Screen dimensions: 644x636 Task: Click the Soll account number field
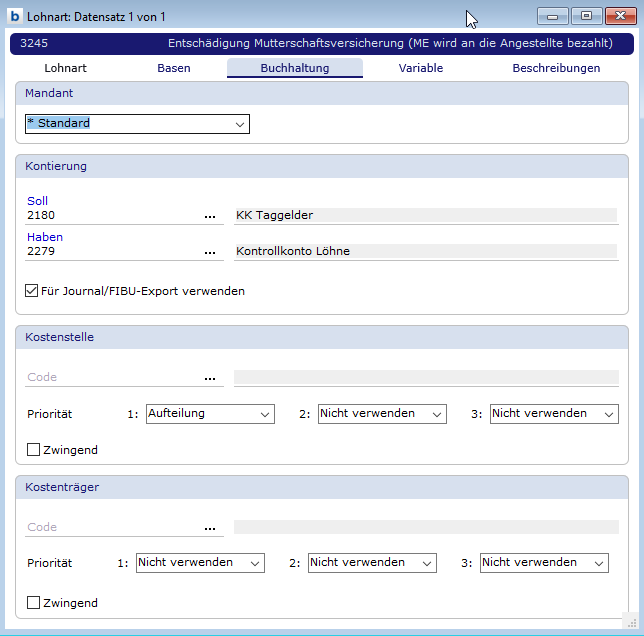click(x=110, y=215)
